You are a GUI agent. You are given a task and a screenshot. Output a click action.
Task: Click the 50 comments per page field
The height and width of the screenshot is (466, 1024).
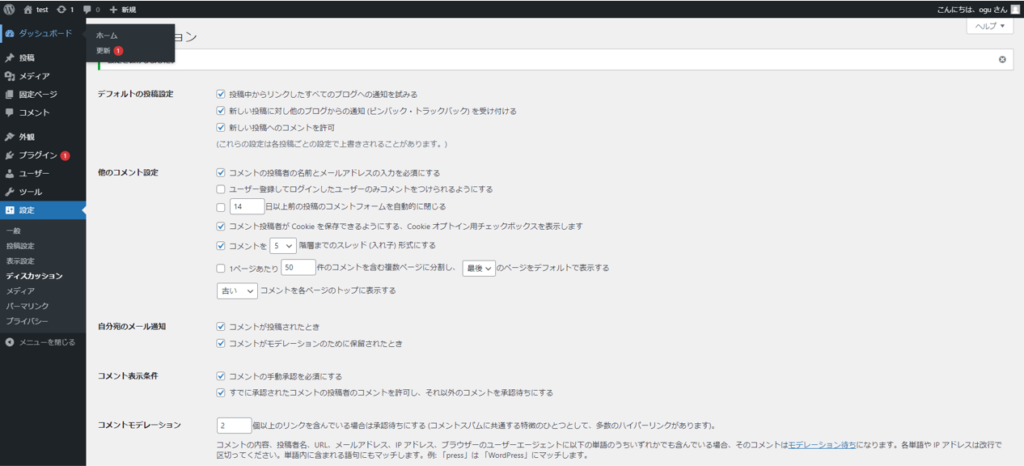pyautogui.click(x=298, y=268)
